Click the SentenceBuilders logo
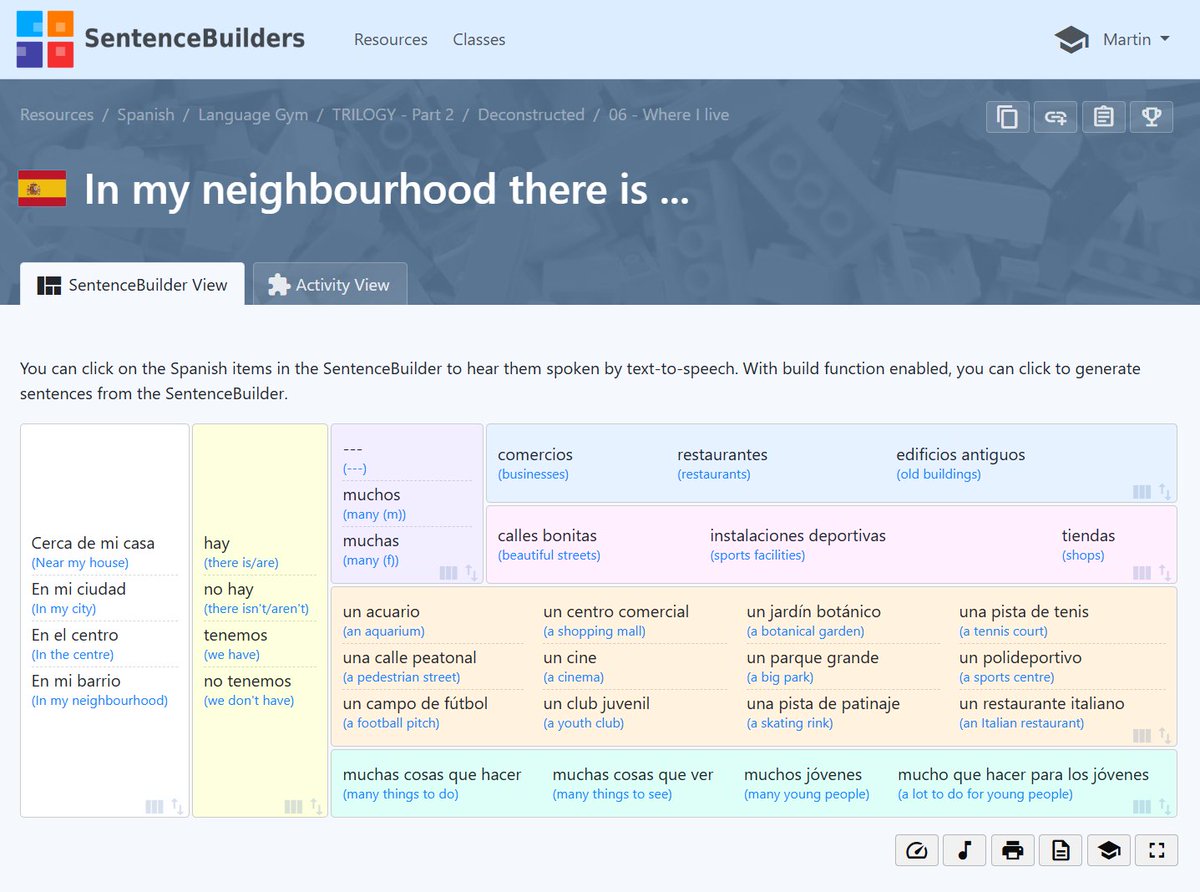The image size is (1200, 892). pos(161,39)
